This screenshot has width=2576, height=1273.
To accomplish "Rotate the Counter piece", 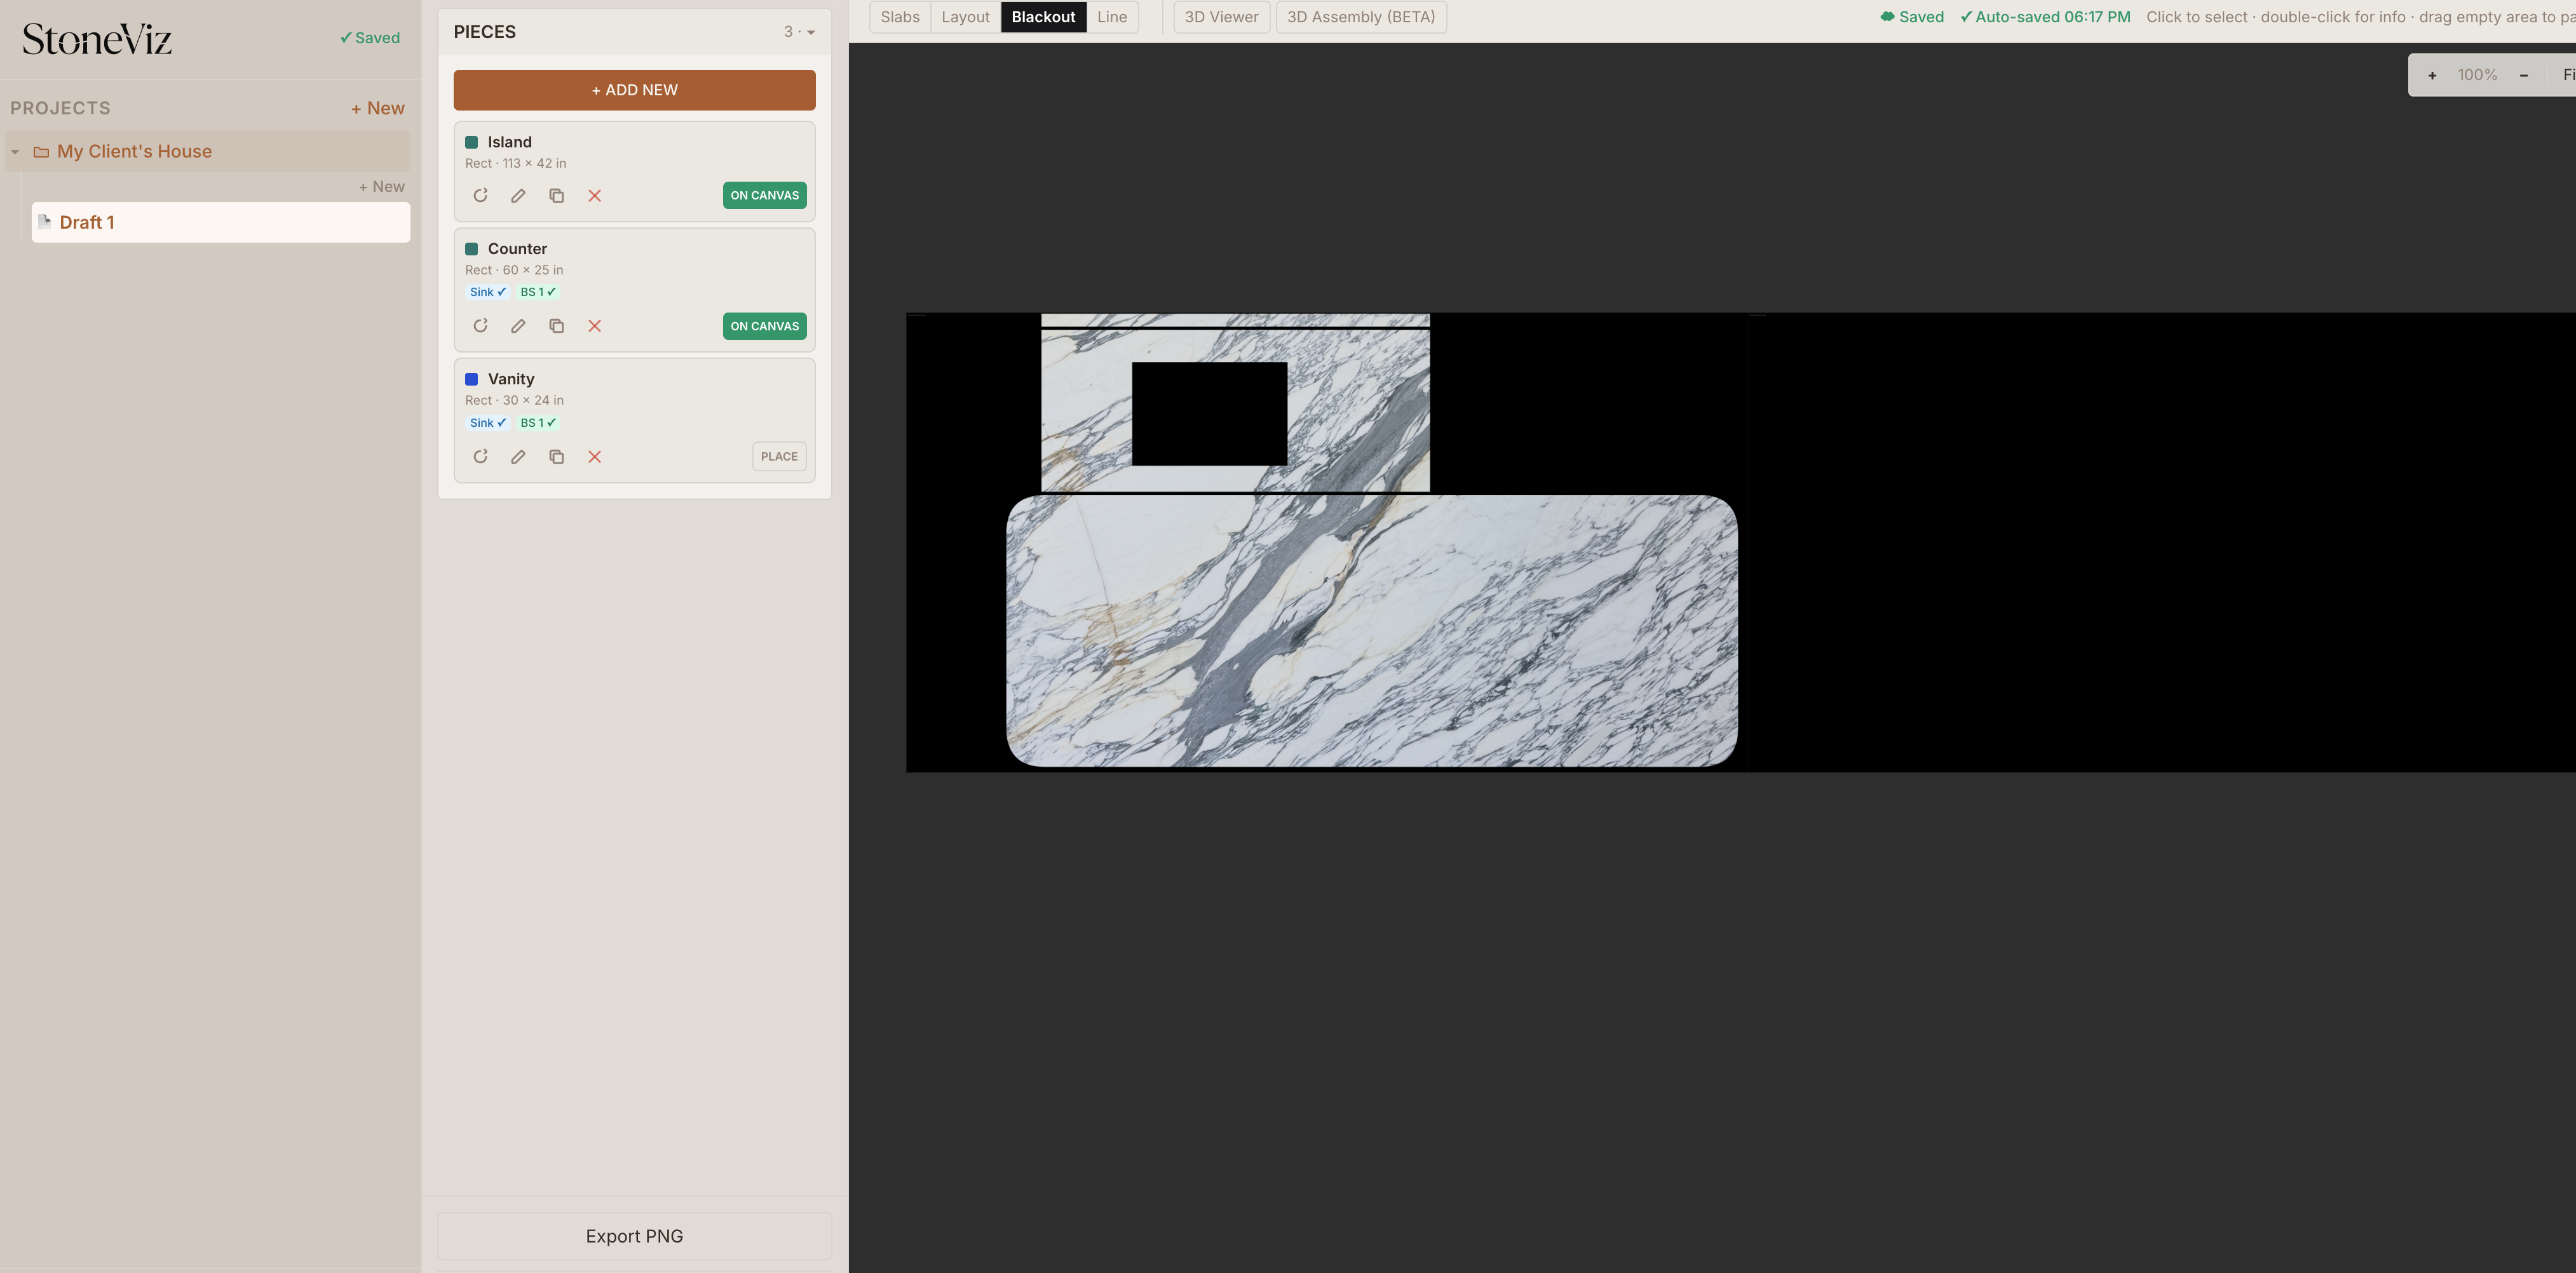I will click(480, 326).
